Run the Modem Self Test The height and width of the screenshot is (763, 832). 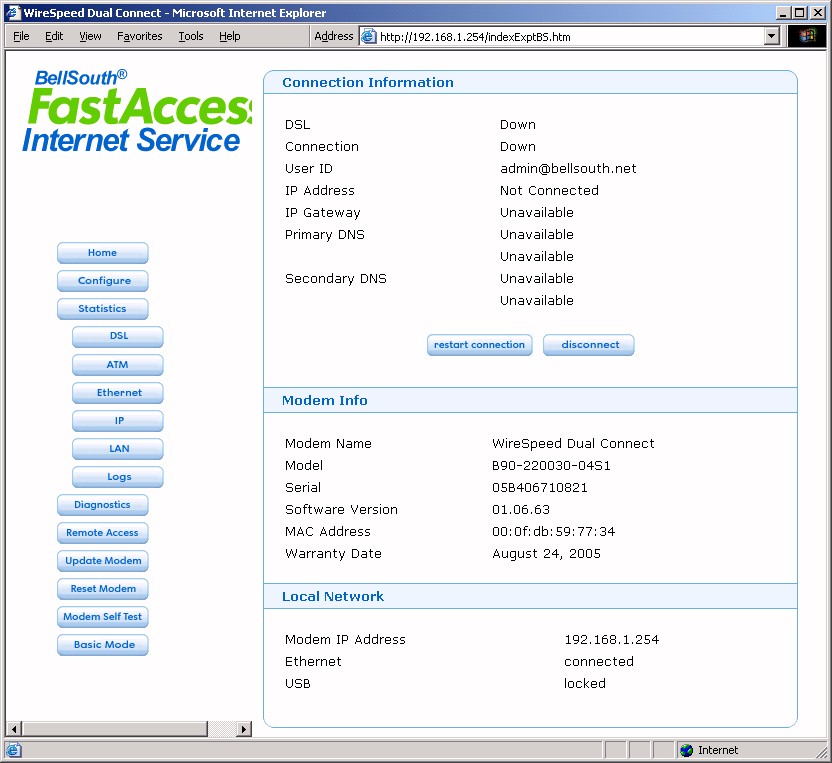click(102, 617)
